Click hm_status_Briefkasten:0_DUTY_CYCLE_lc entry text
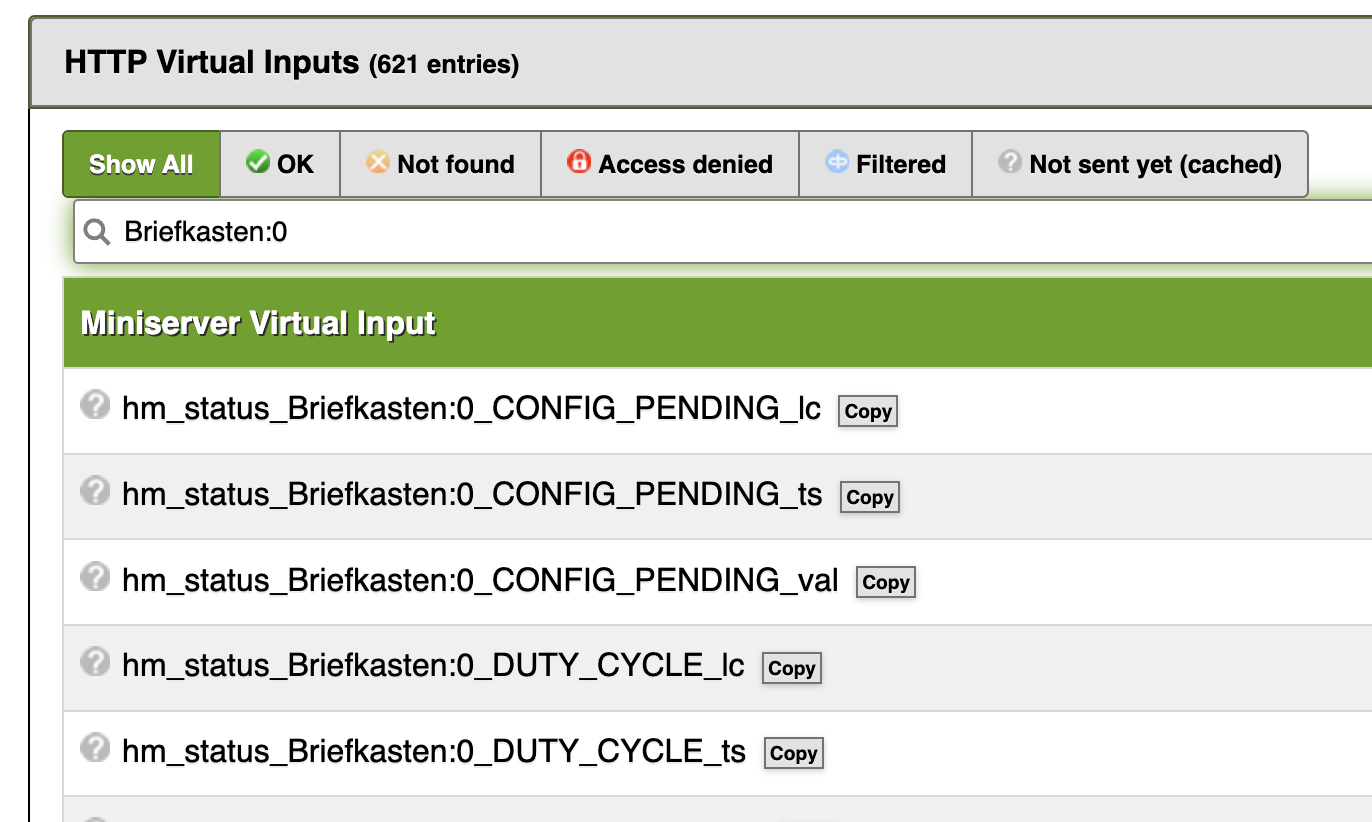Viewport: 1372px width, 822px height. (x=433, y=665)
